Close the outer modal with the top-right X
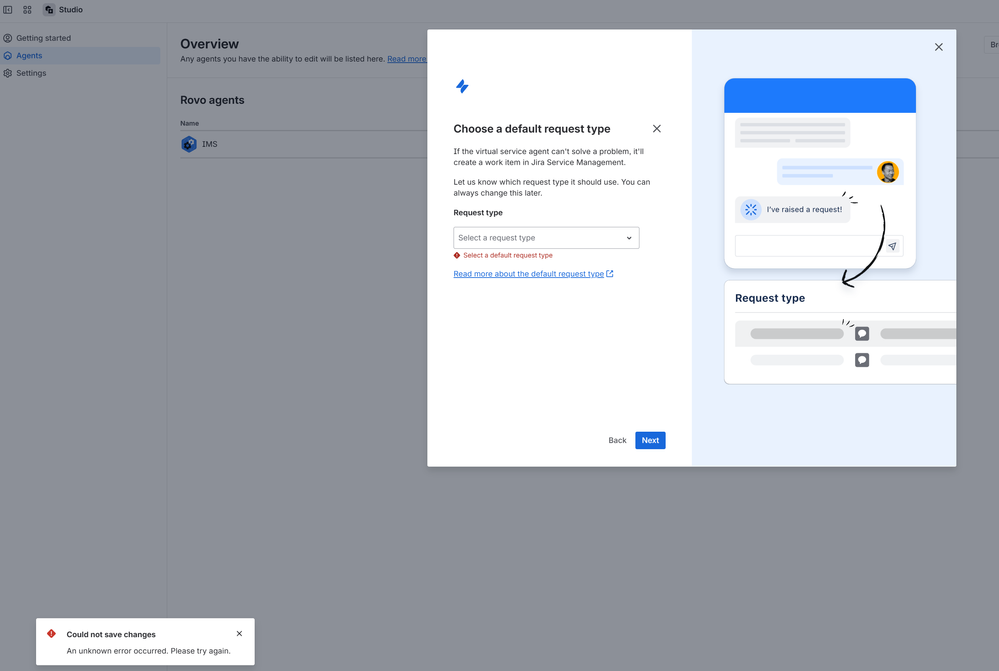Image resolution: width=999 pixels, height=671 pixels. pyautogui.click(x=938, y=47)
